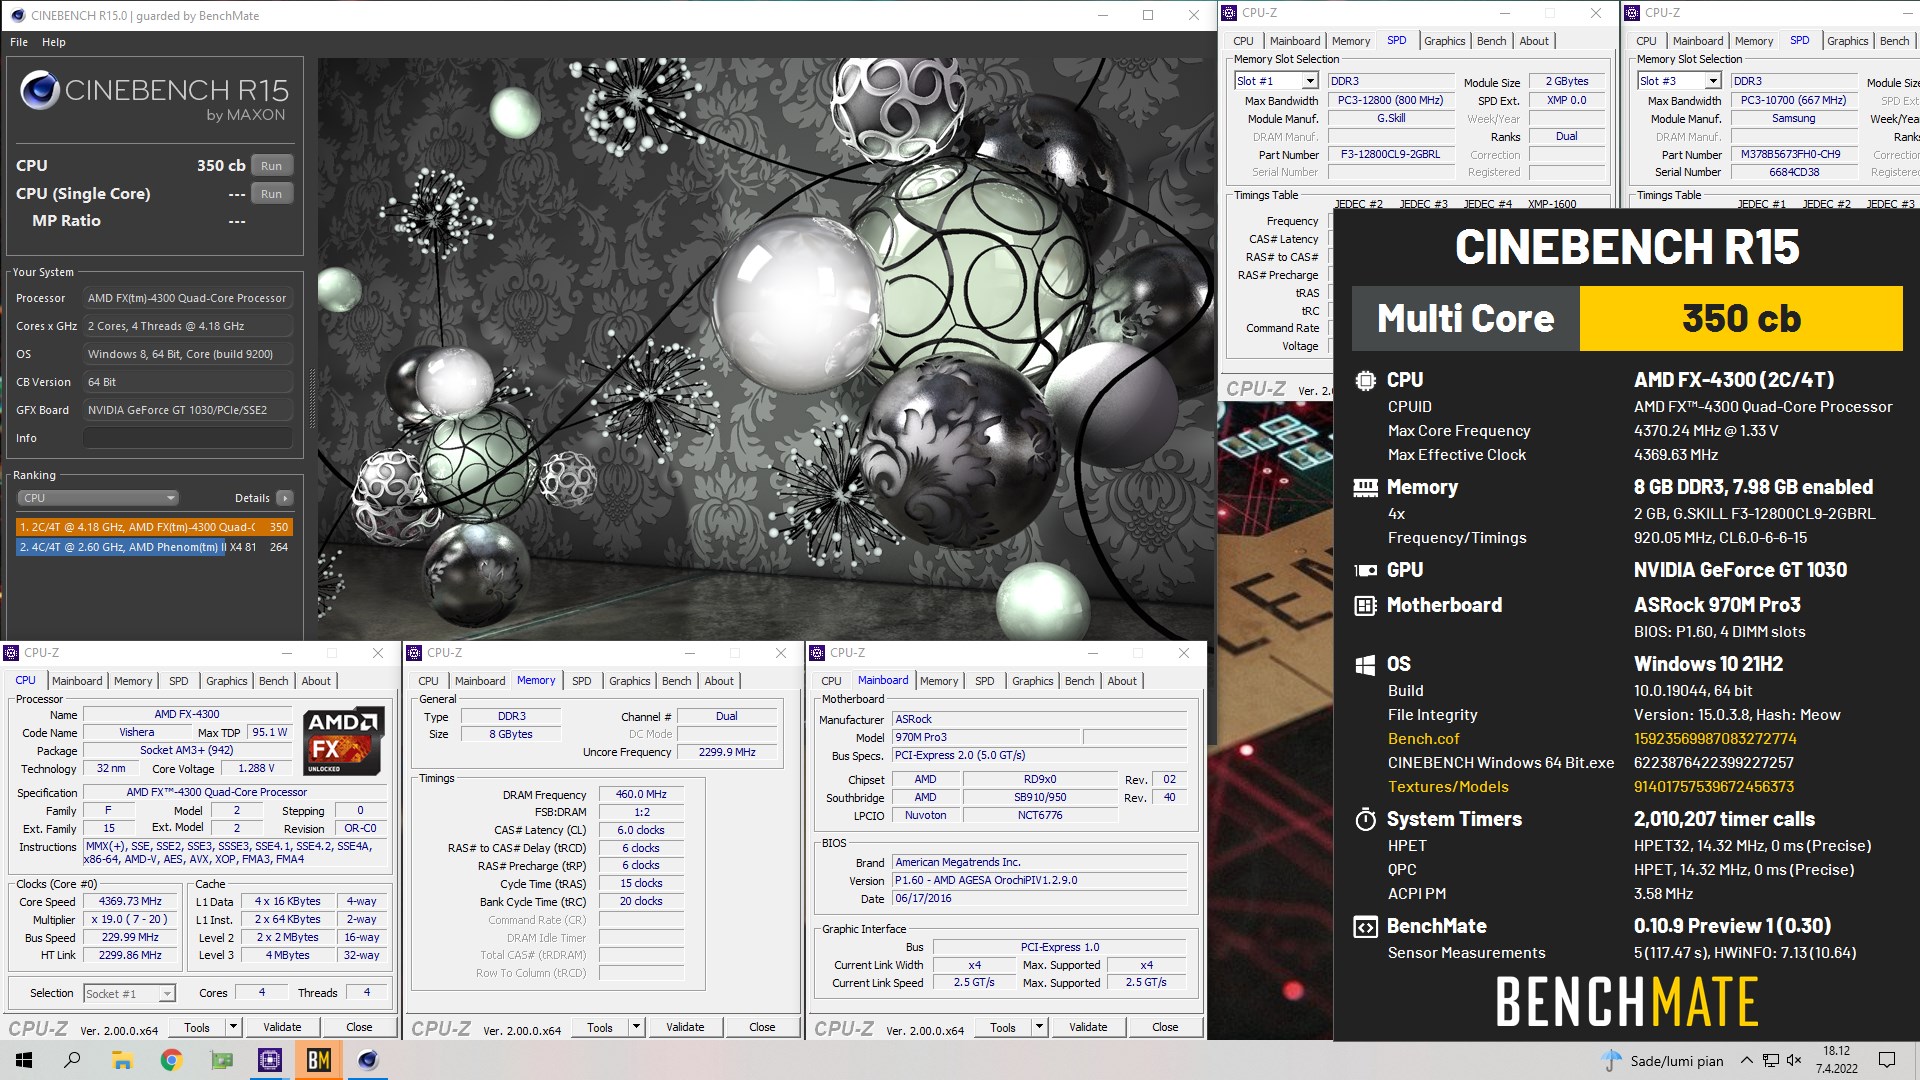1920x1080 pixels.
Task: Click BenchMate GPU section icon
Action: pos(1365,570)
